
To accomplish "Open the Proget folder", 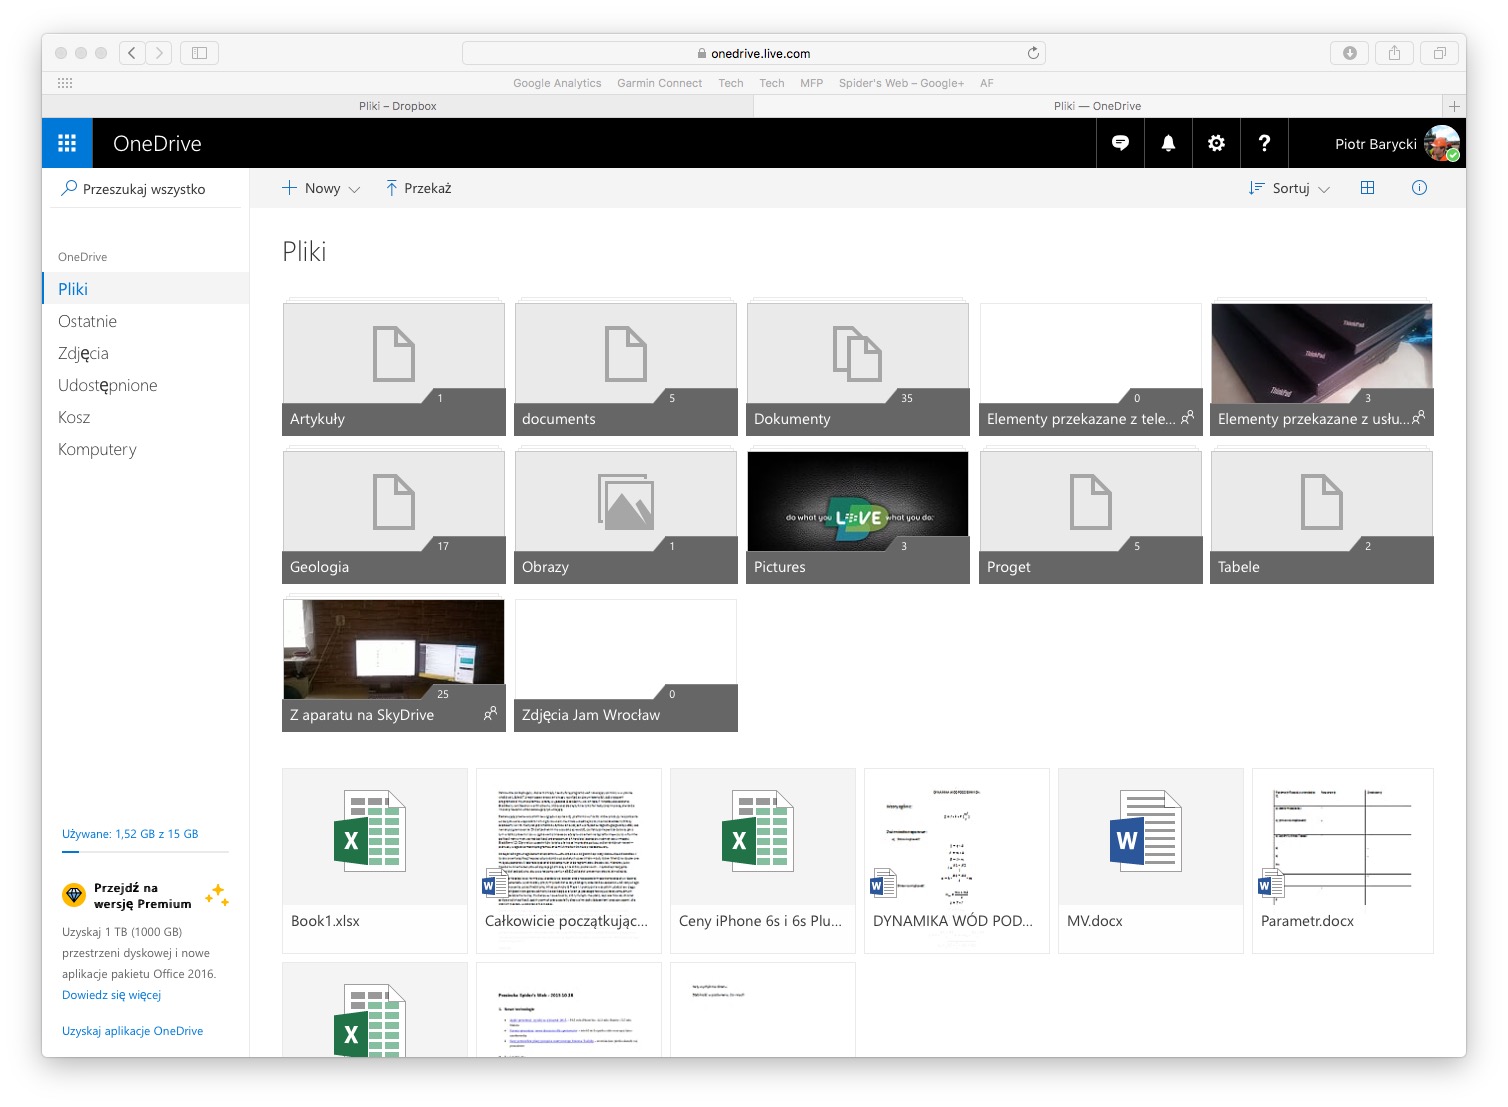I will pos(1090,517).
